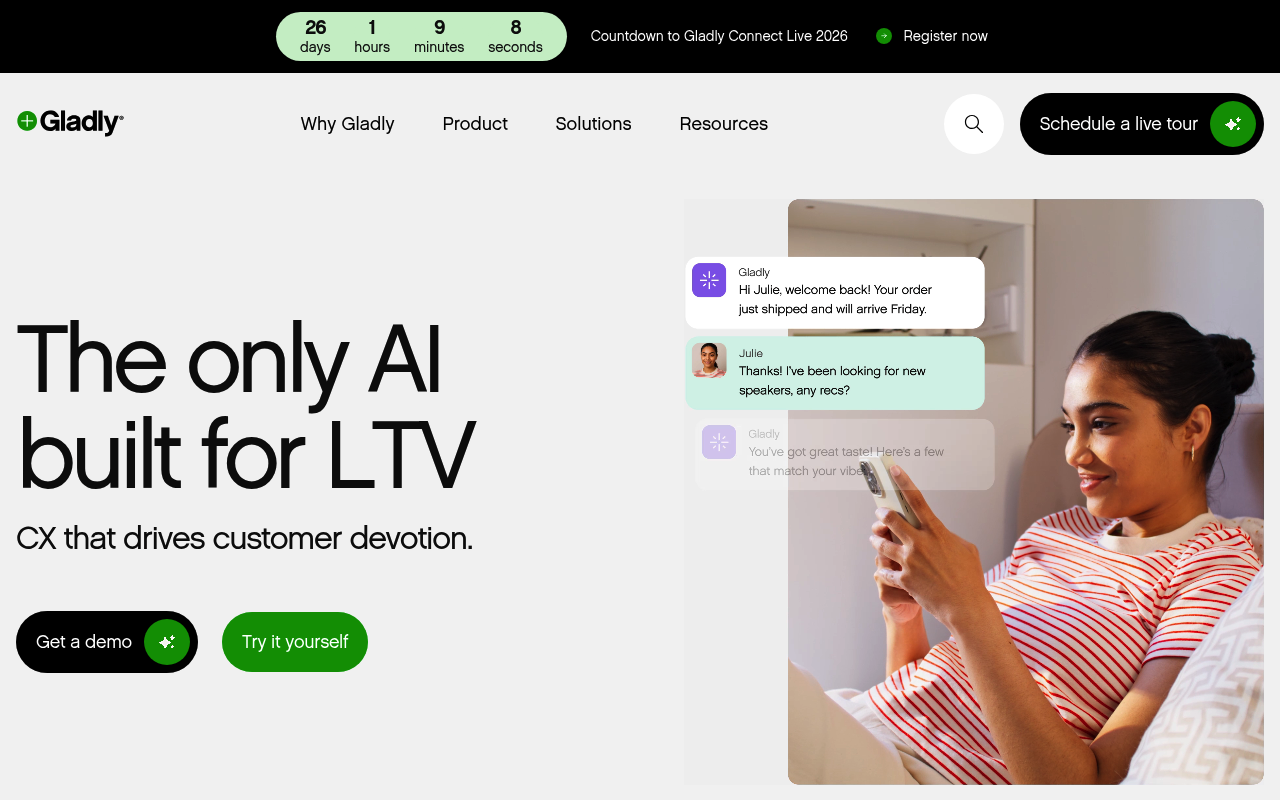Click sparkle icon on Get a demo button
This screenshot has height=800, width=1280.
(167, 642)
